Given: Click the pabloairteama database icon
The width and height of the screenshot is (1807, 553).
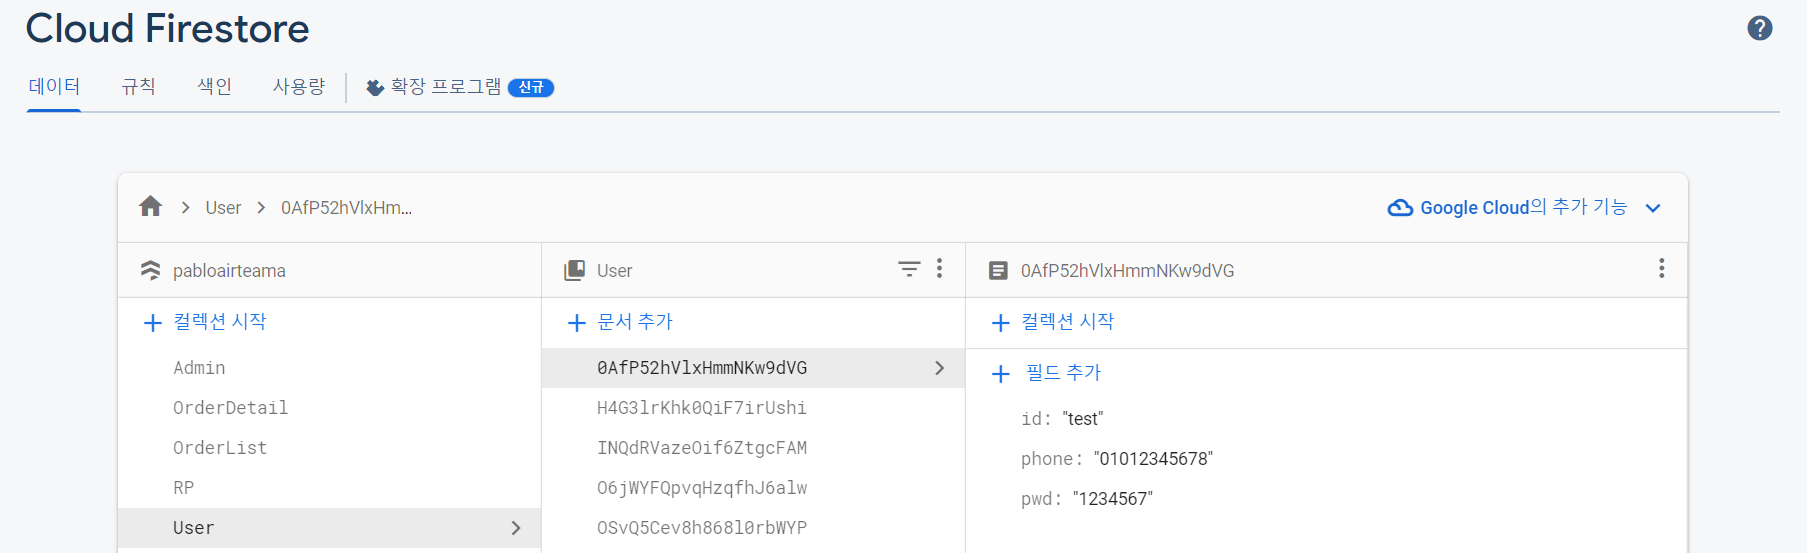Looking at the screenshot, I should point(150,270).
